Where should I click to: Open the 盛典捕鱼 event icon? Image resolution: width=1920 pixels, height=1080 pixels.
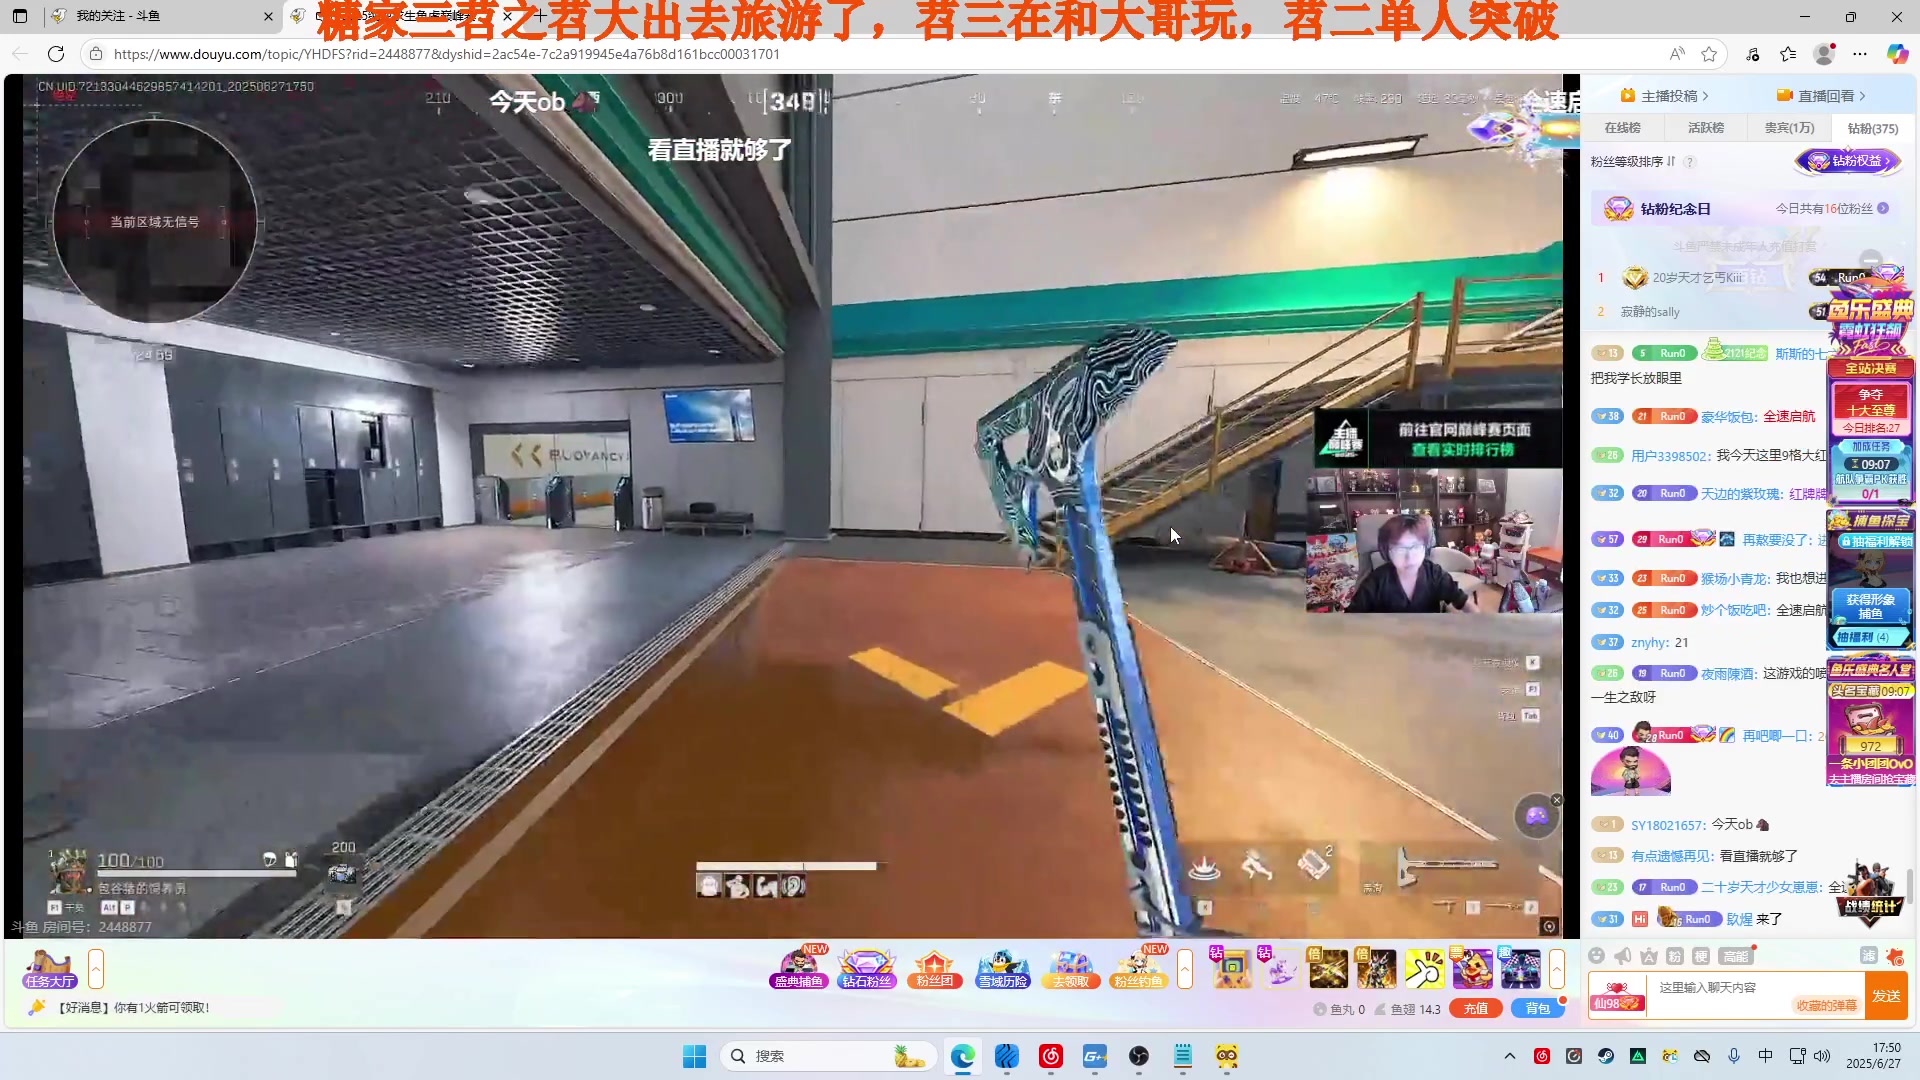(799, 968)
